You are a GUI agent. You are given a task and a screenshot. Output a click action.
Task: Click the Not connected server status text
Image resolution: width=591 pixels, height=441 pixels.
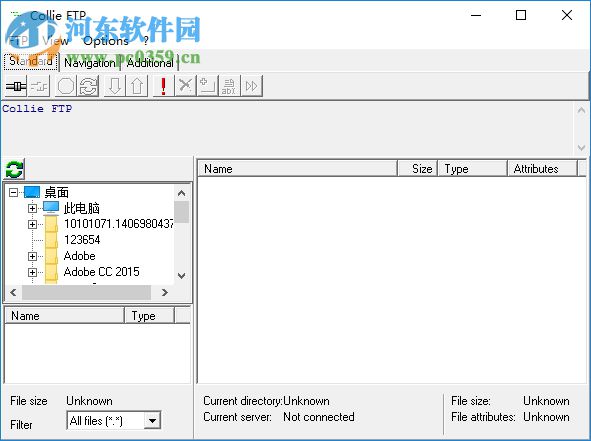(318, 417)
